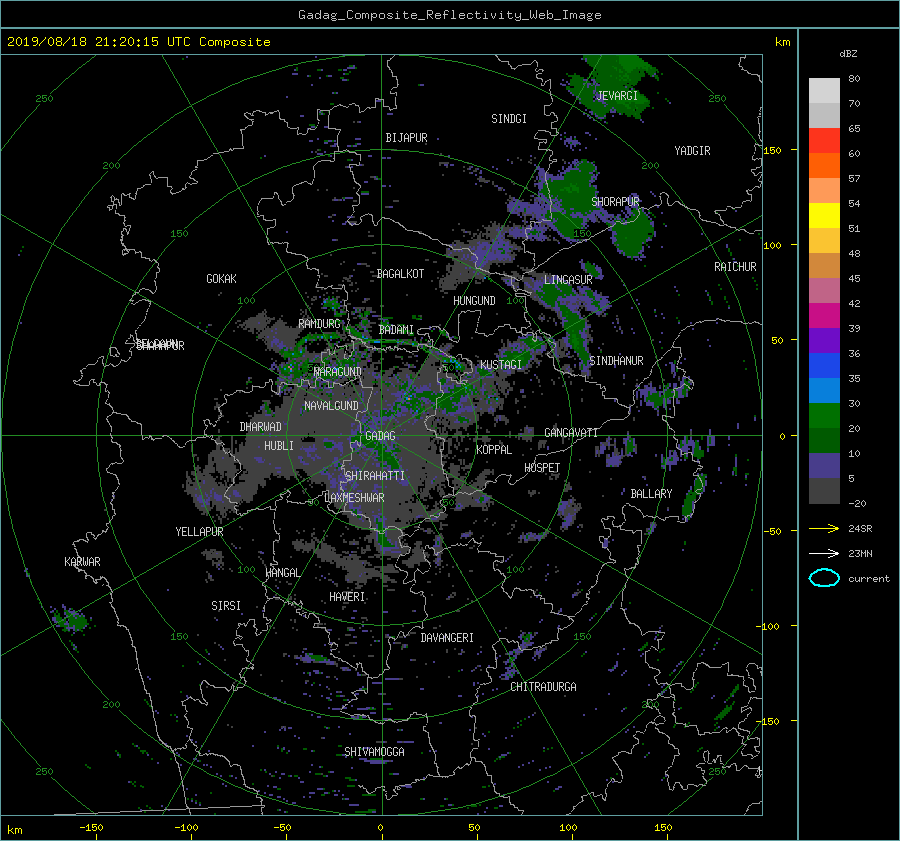Click the RAMDURG label
The height and width of the screenshot is (841, 900).
pos(319,324)
